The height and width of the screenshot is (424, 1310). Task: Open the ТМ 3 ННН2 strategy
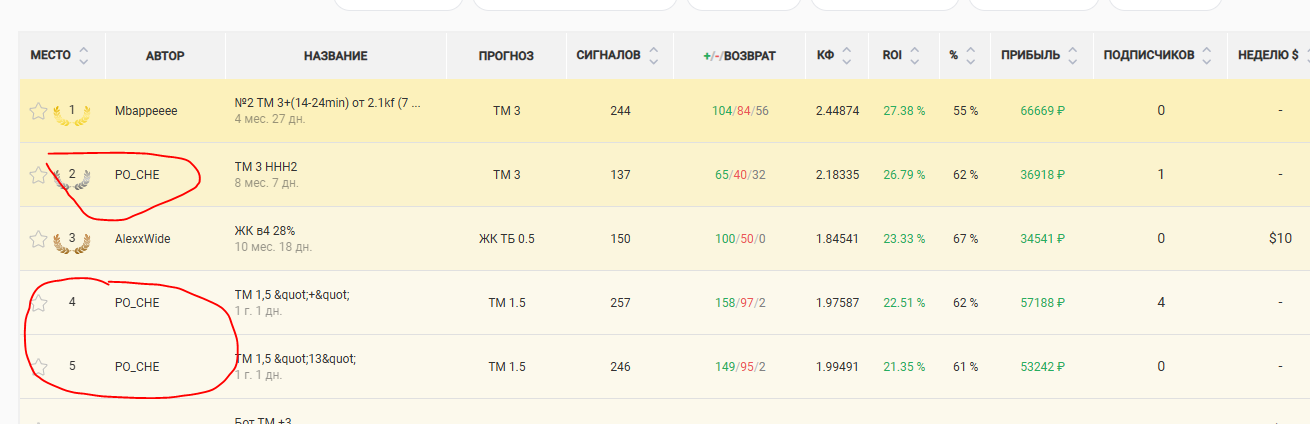pos(266,167)
